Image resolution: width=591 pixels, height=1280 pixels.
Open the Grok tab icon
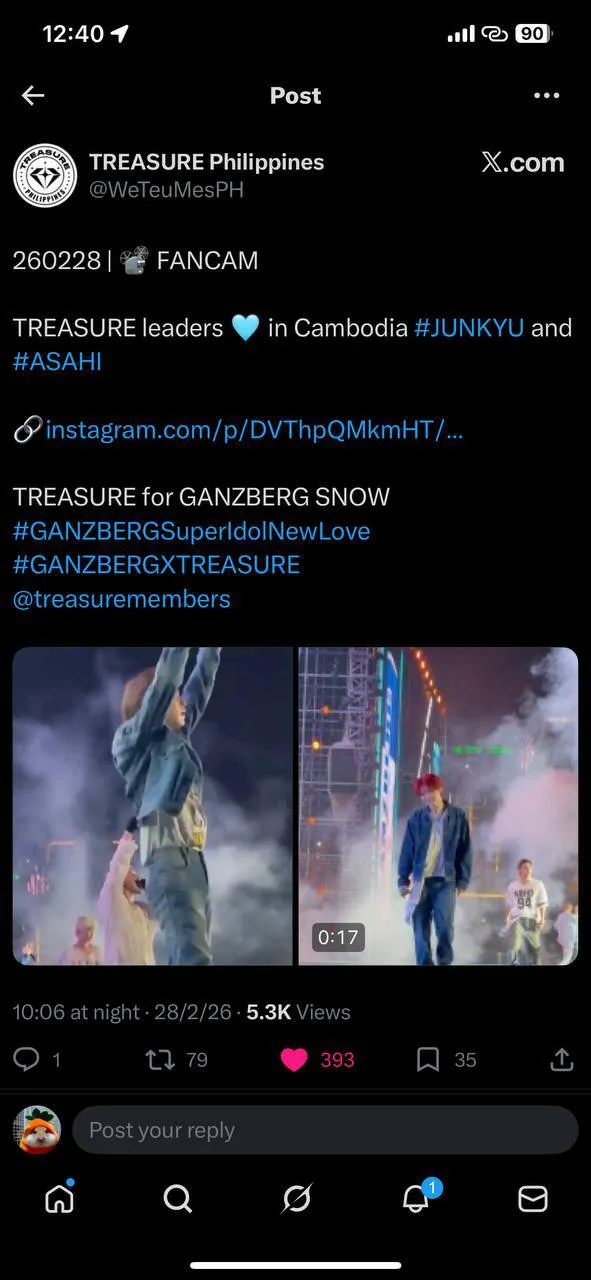tap(296, 1198)
